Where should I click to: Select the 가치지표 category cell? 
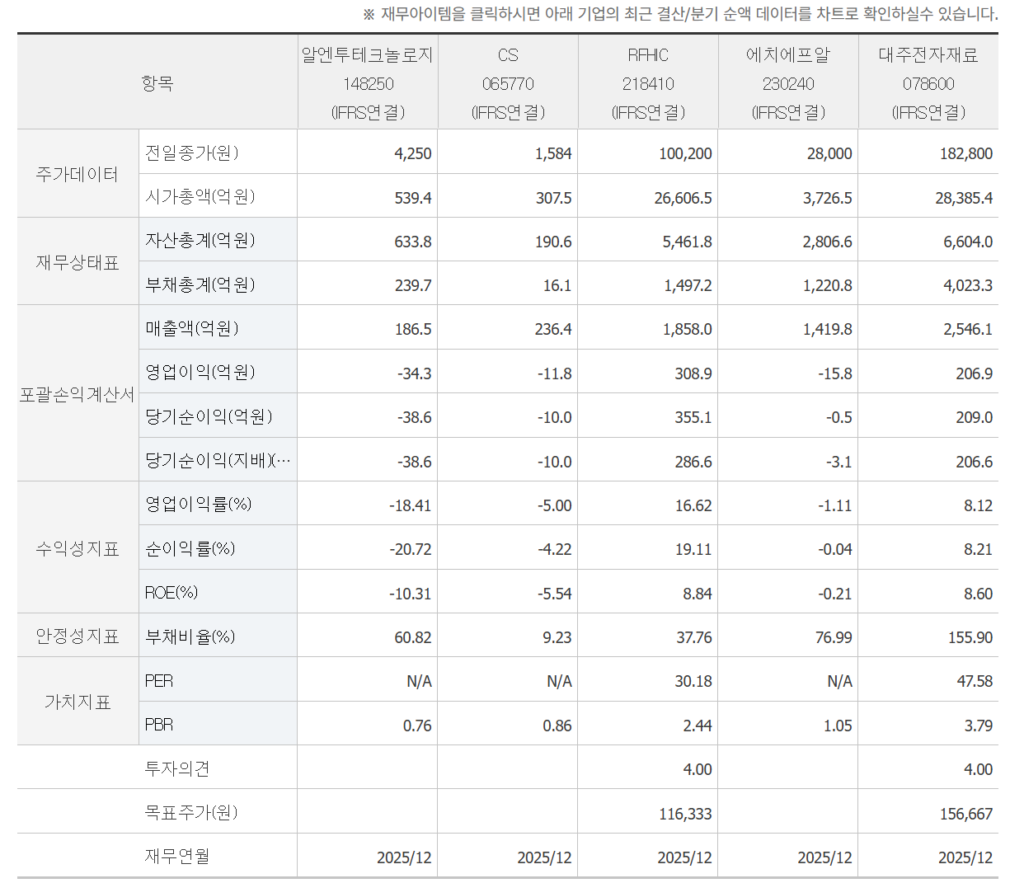tap(77, 701)
